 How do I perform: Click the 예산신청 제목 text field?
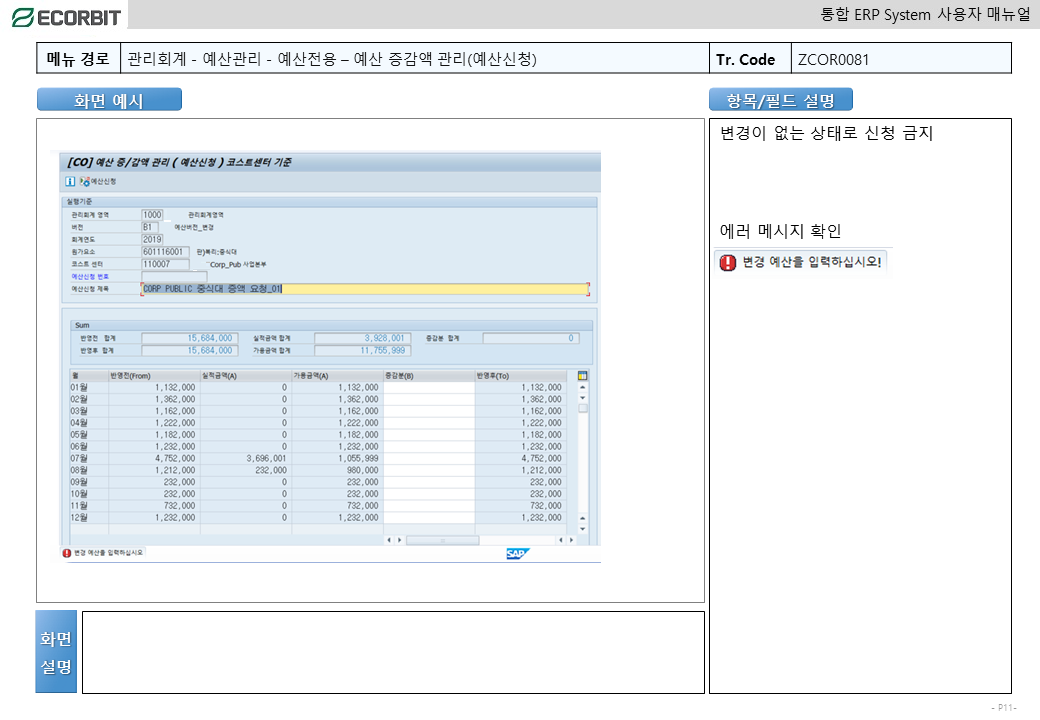pos(365,289)
